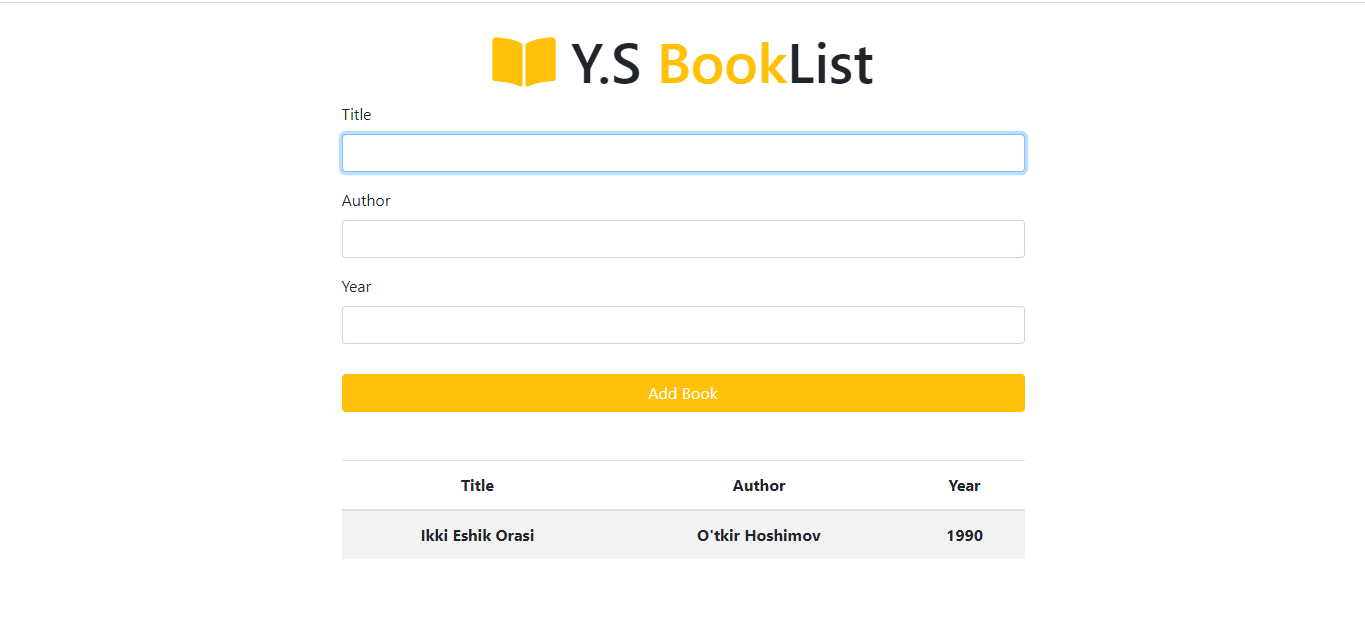Click the Title column header in table

pos(477,486)
